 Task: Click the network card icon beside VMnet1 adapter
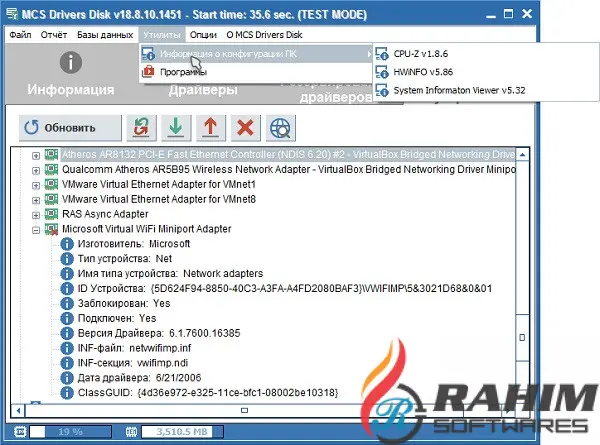tap(51, 184)
